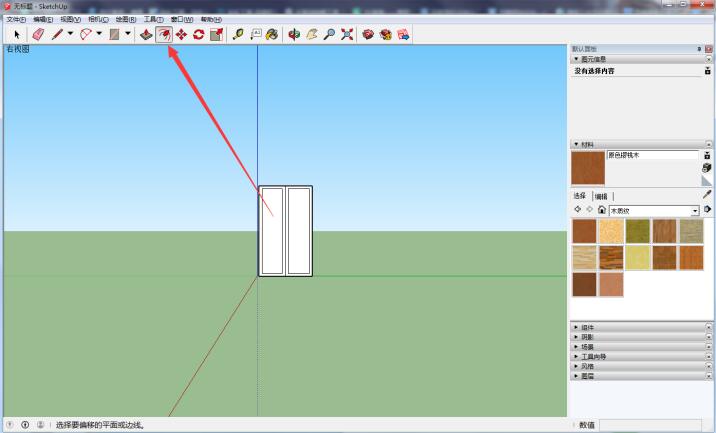The height and width of the screenshot is (433, 716).
Task: Select the Eraser tool in toolbar
Action: pos(38,34)
